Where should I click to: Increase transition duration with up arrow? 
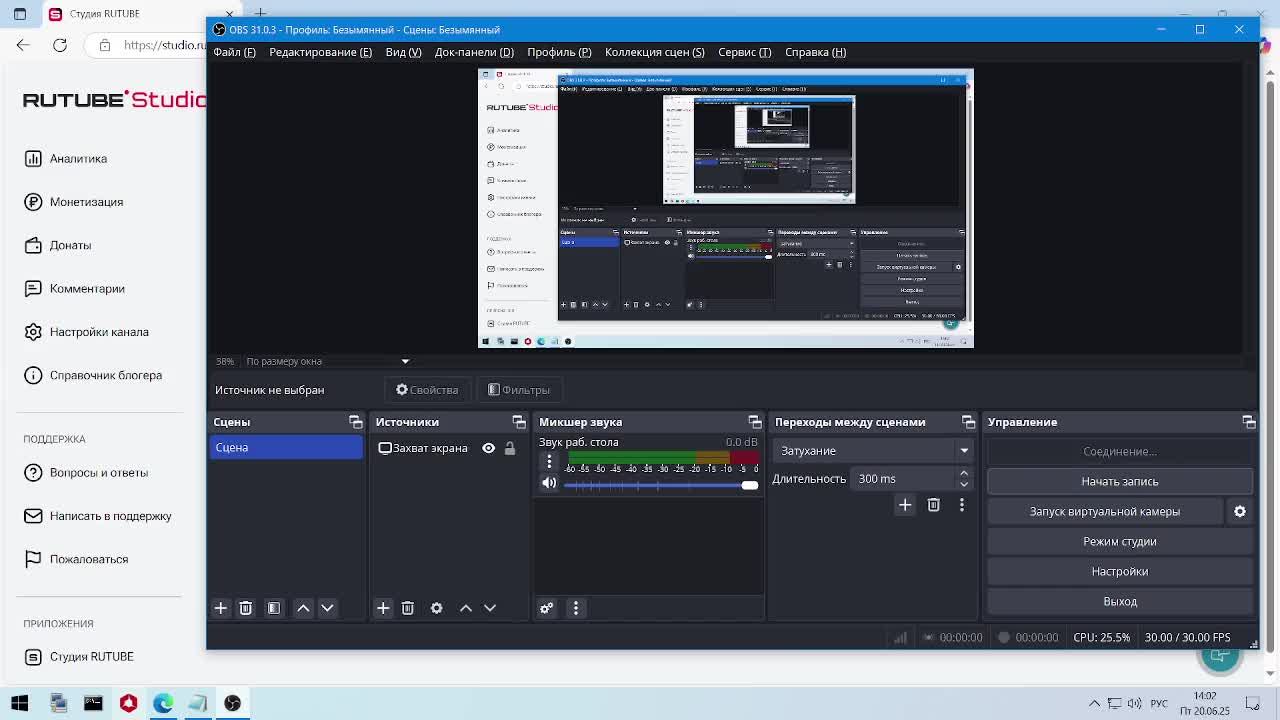(964, 473)
